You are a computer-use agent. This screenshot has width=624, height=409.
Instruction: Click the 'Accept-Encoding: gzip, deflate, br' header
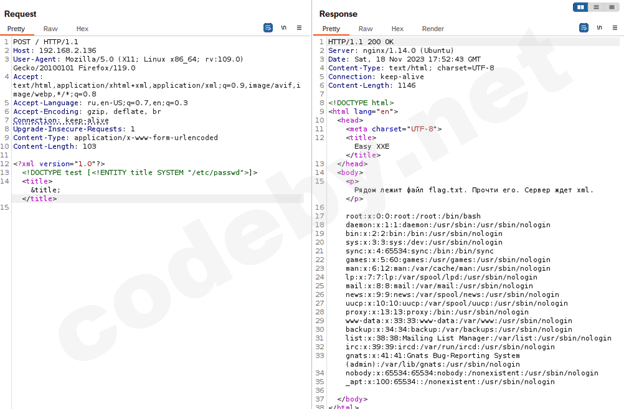87,112
